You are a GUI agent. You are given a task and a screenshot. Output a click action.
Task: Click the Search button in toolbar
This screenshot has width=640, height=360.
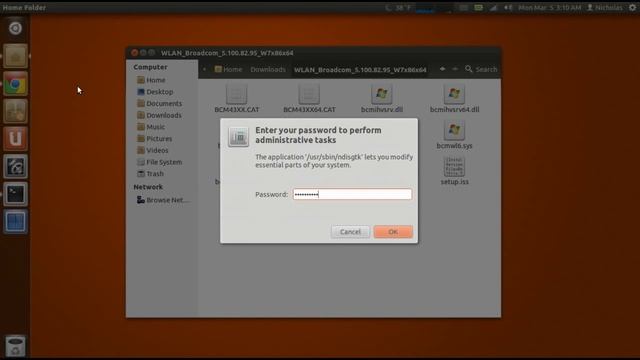[481, 69]
